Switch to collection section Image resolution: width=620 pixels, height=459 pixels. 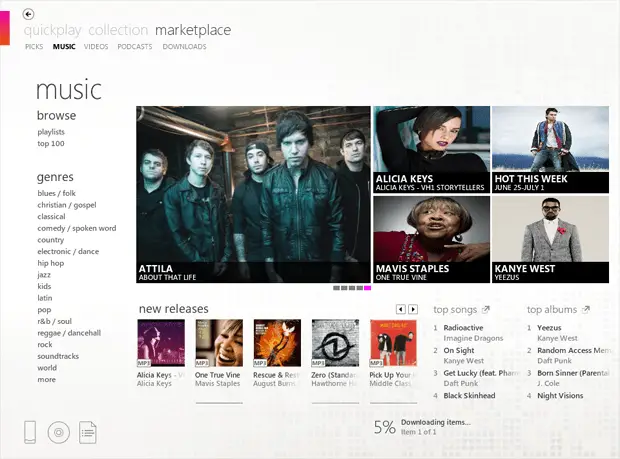[x=118, y=30]
